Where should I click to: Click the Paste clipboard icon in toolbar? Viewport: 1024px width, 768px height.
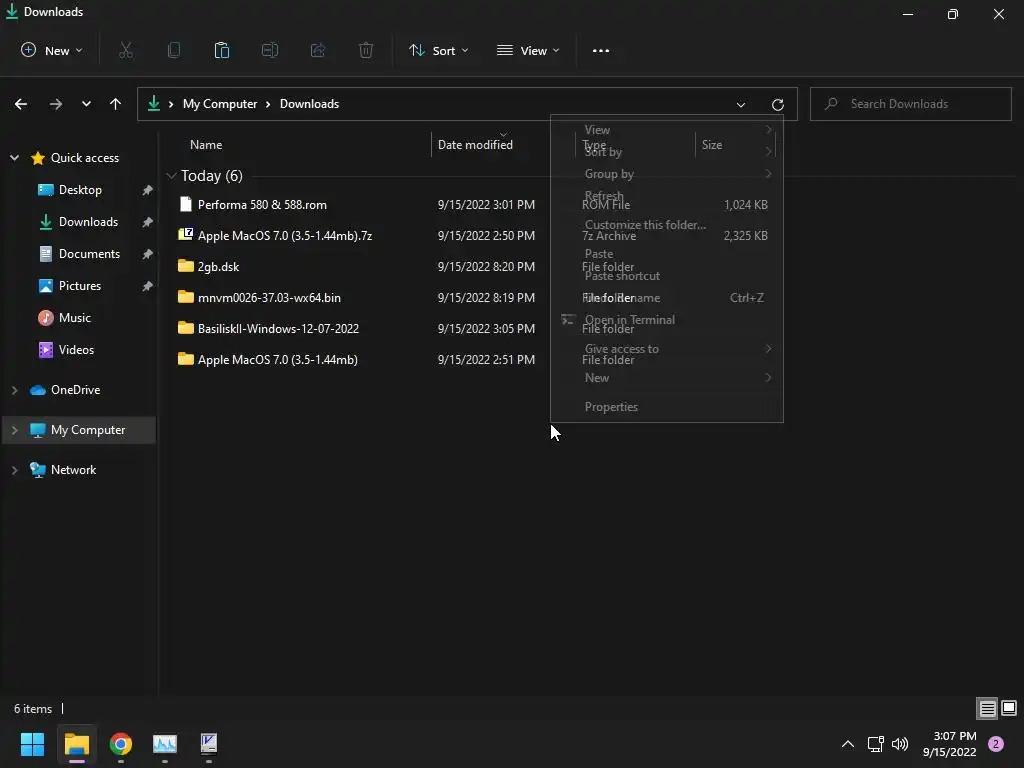[x=222, y=50]
